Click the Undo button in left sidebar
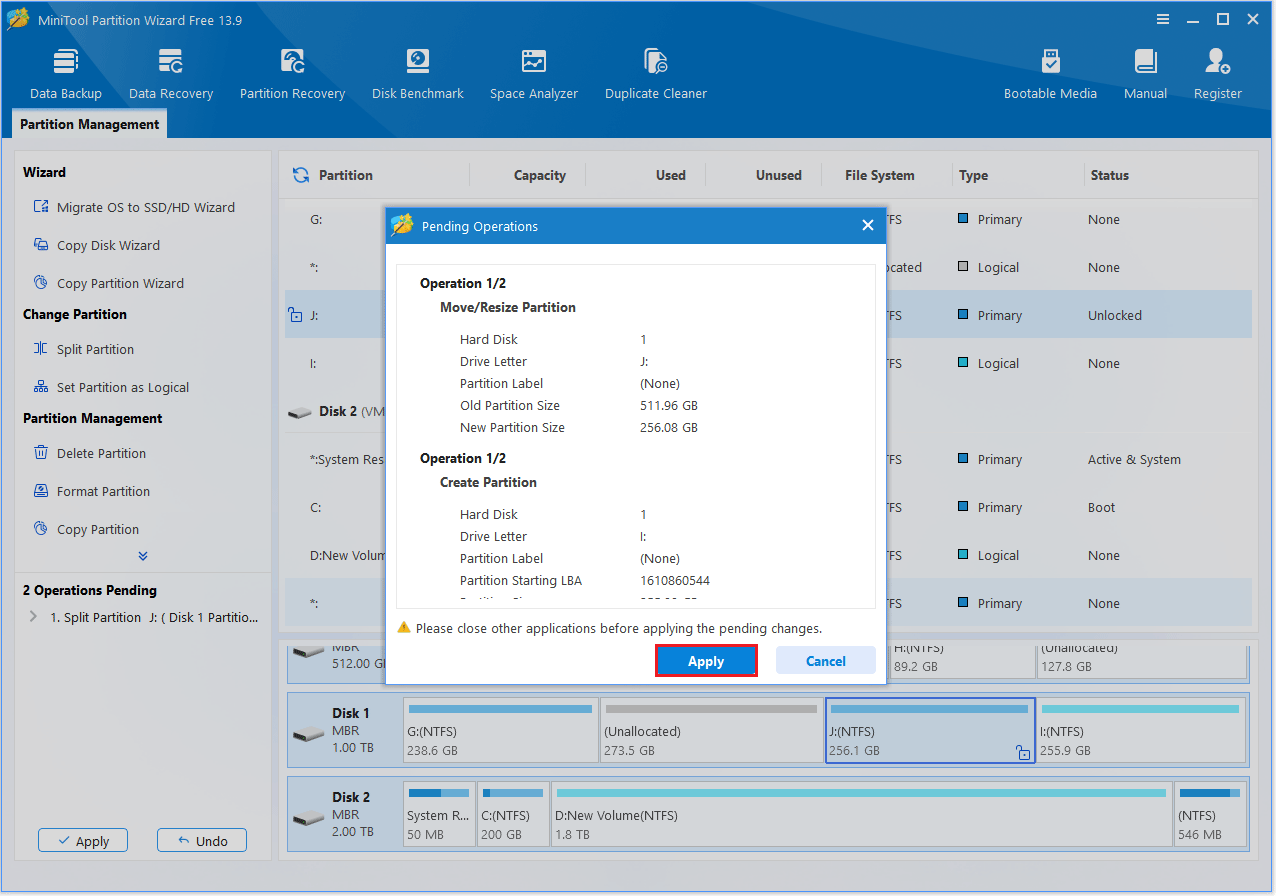The height and width of the screenshot is (896, 1276). (x=202, y=841)
